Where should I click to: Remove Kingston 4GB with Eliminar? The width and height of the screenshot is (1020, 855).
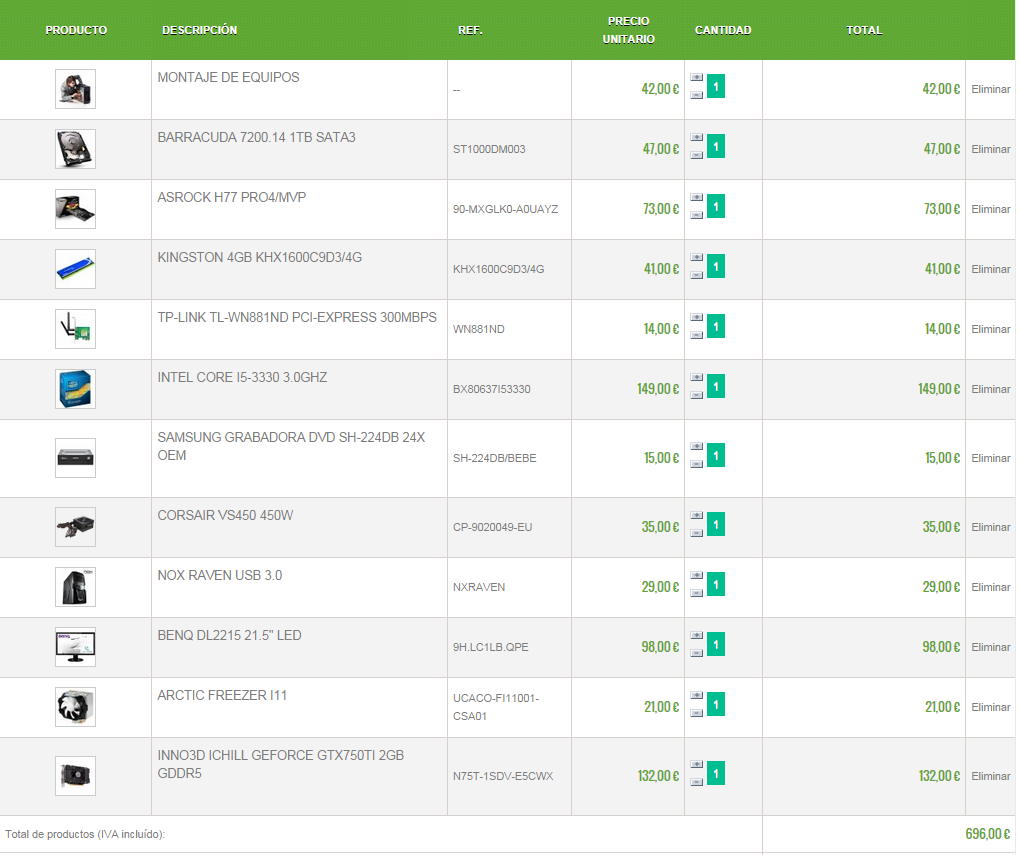click(x=991, y=269)
